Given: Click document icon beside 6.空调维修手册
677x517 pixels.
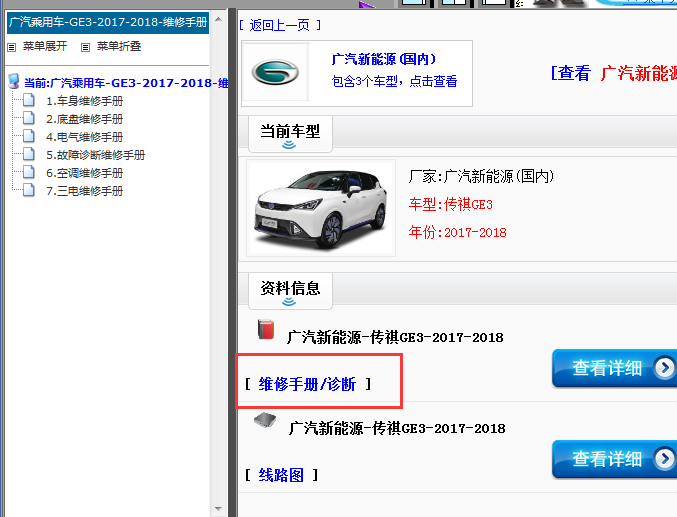Looking at the screenshot, I should 29,172.
